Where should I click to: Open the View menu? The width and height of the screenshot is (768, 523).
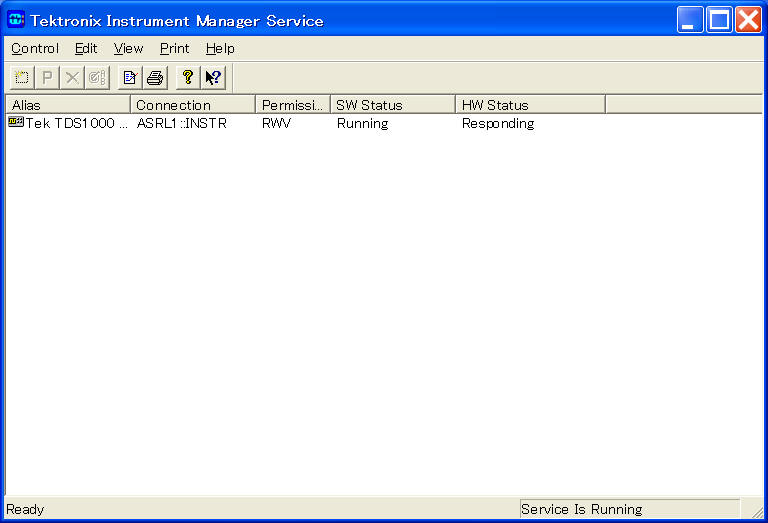tap(128, 48)
